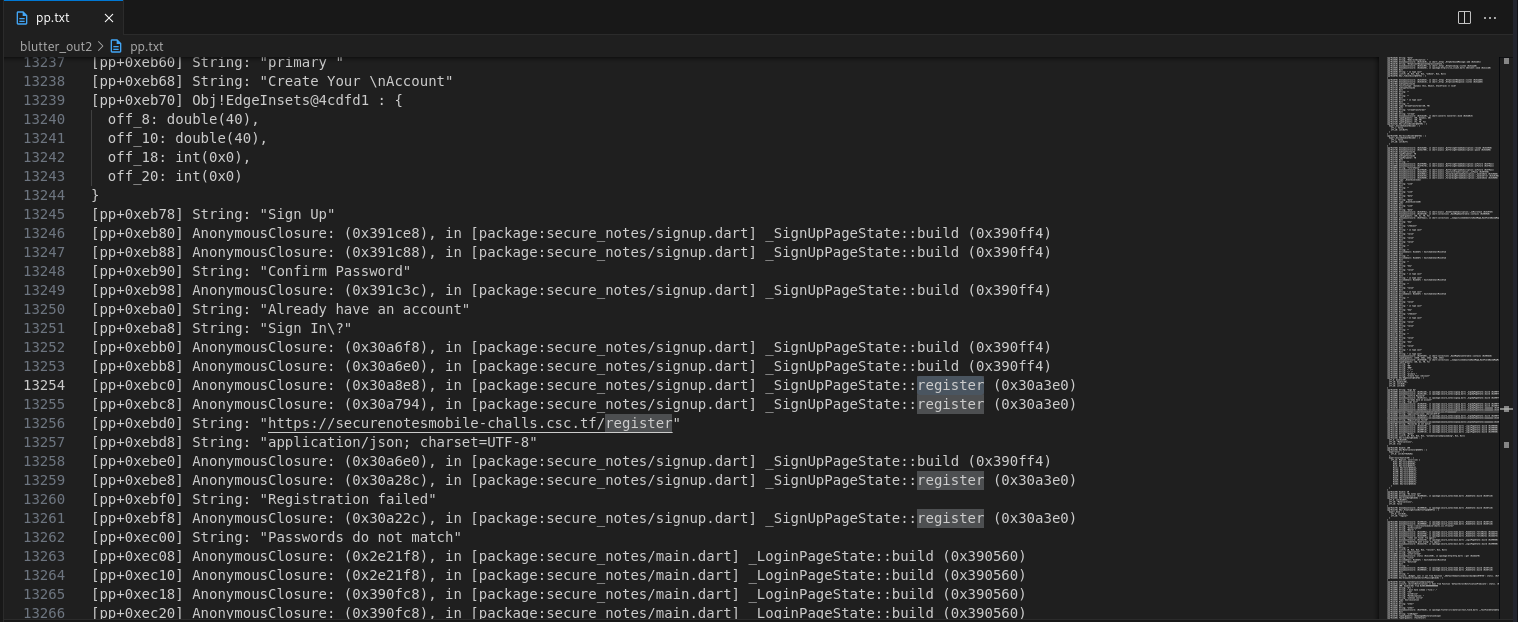Click line number 13239 beside EdgeInsets object
This screenshot has height=622, width=1518.
click(44, 100)
